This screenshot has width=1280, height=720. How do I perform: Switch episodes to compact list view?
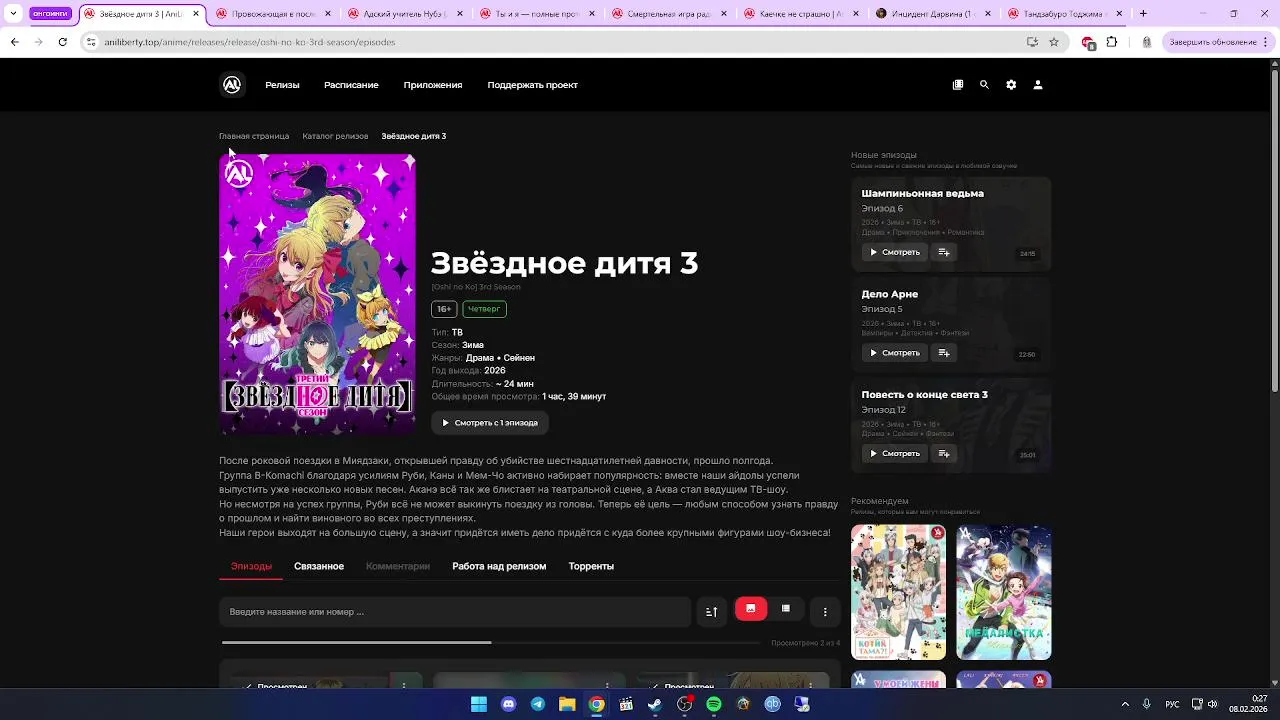pos(786,609)
